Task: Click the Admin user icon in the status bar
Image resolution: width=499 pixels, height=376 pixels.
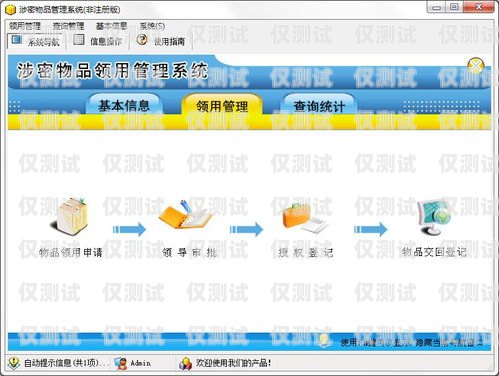Action: coord(121,363)
